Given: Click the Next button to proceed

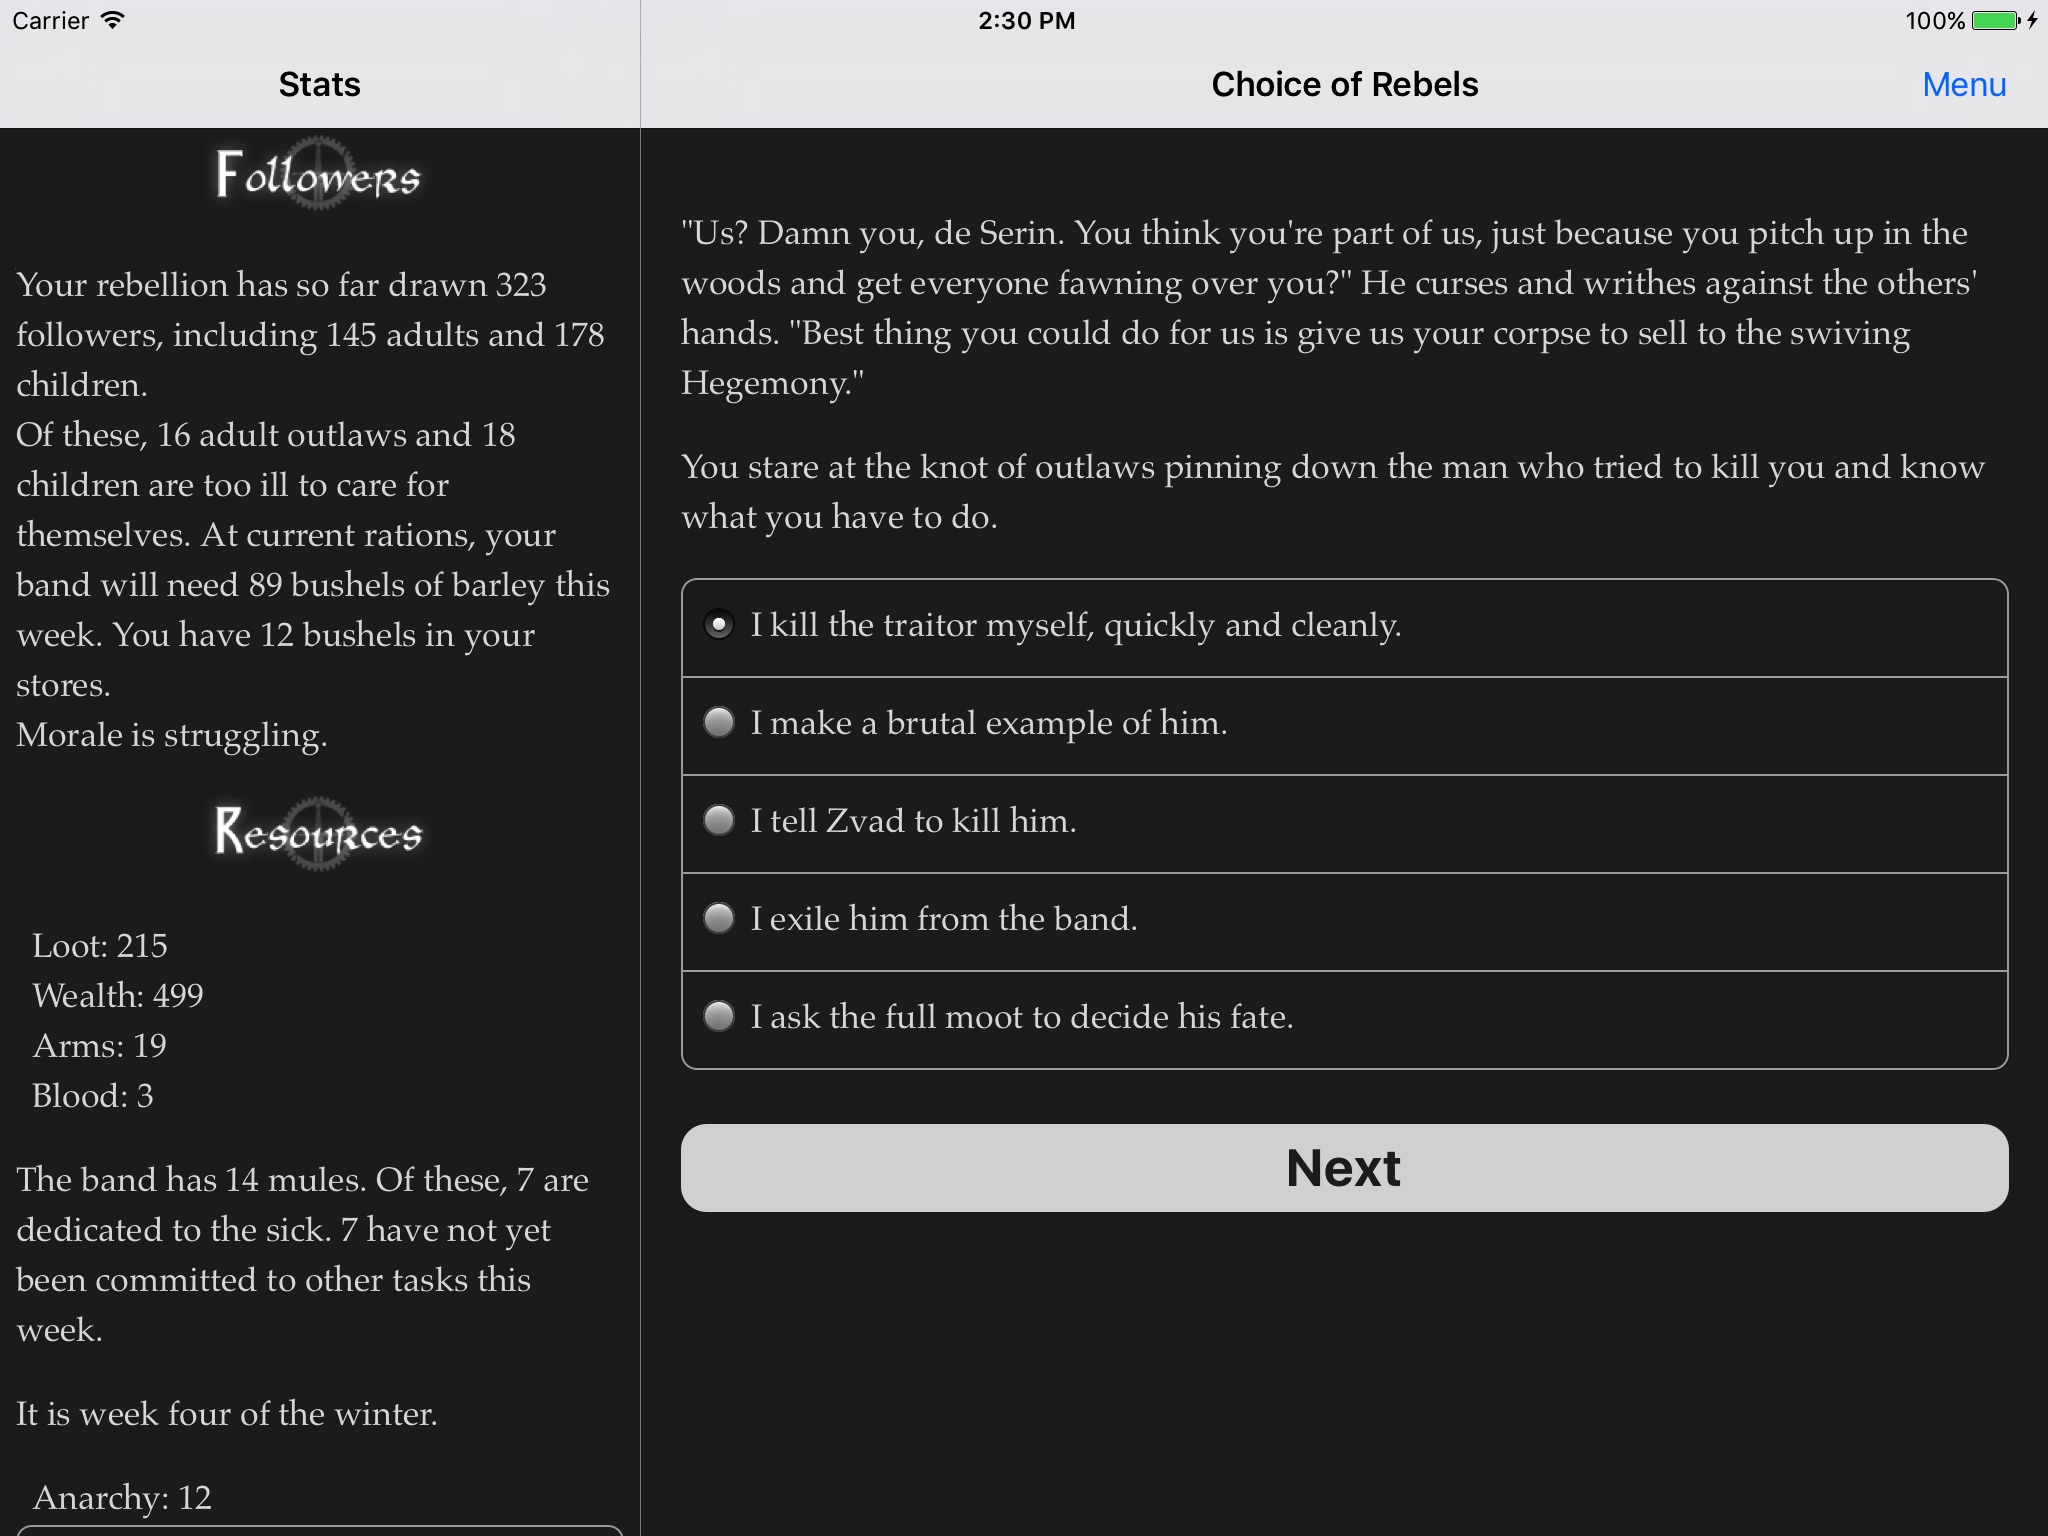Looking at the screenshot, I should click(x=1343, y=1167).
